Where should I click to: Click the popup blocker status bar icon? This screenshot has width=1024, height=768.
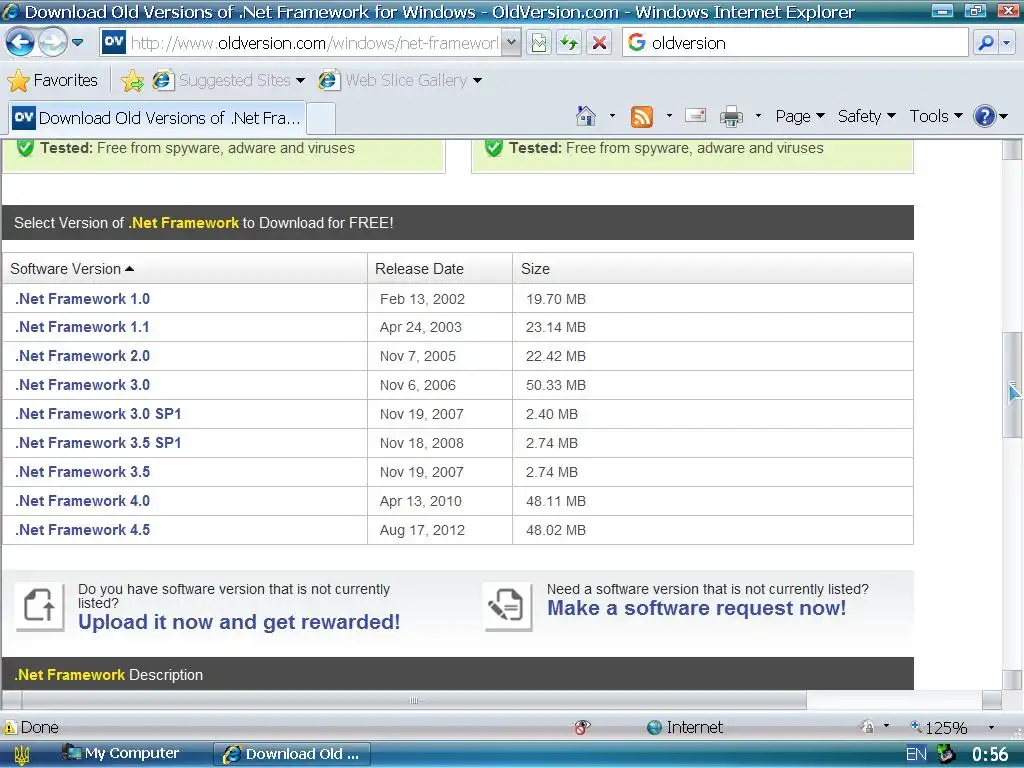click(x=582, y=727)
